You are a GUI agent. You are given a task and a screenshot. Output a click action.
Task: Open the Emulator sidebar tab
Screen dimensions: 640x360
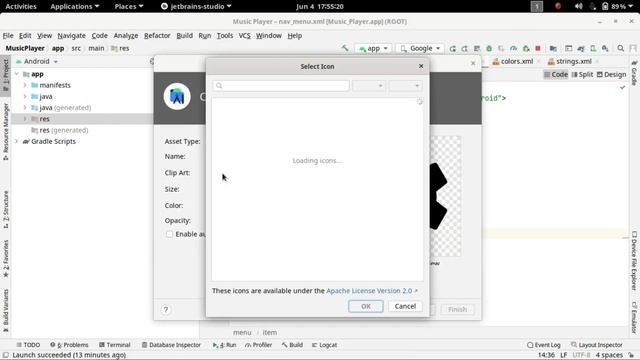click(x=634, y=318)
